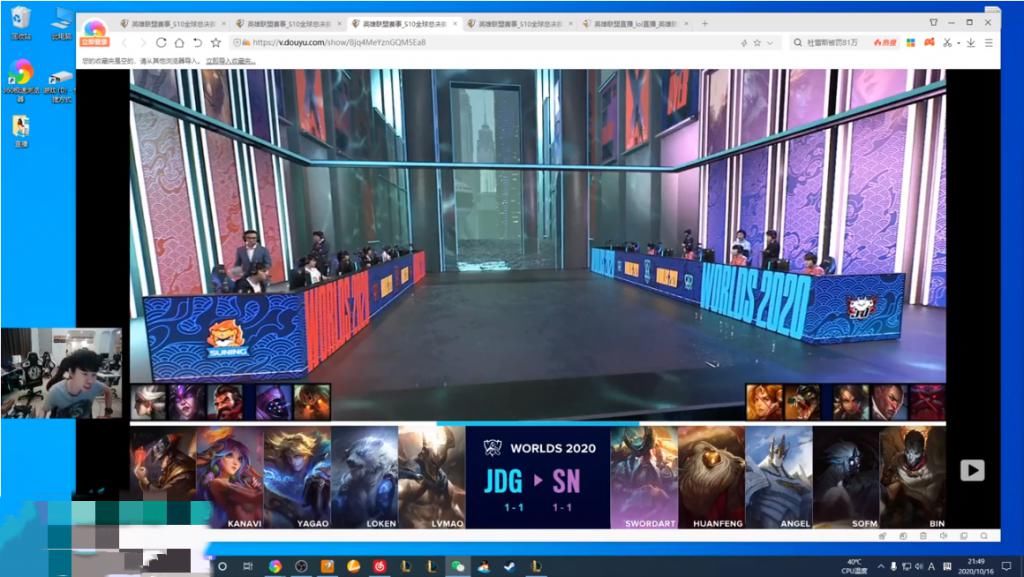Switch to the fourth browser tab
The width and height of the screenshot is (1024, 577).
pyautogui.click(x=520, y=23)
